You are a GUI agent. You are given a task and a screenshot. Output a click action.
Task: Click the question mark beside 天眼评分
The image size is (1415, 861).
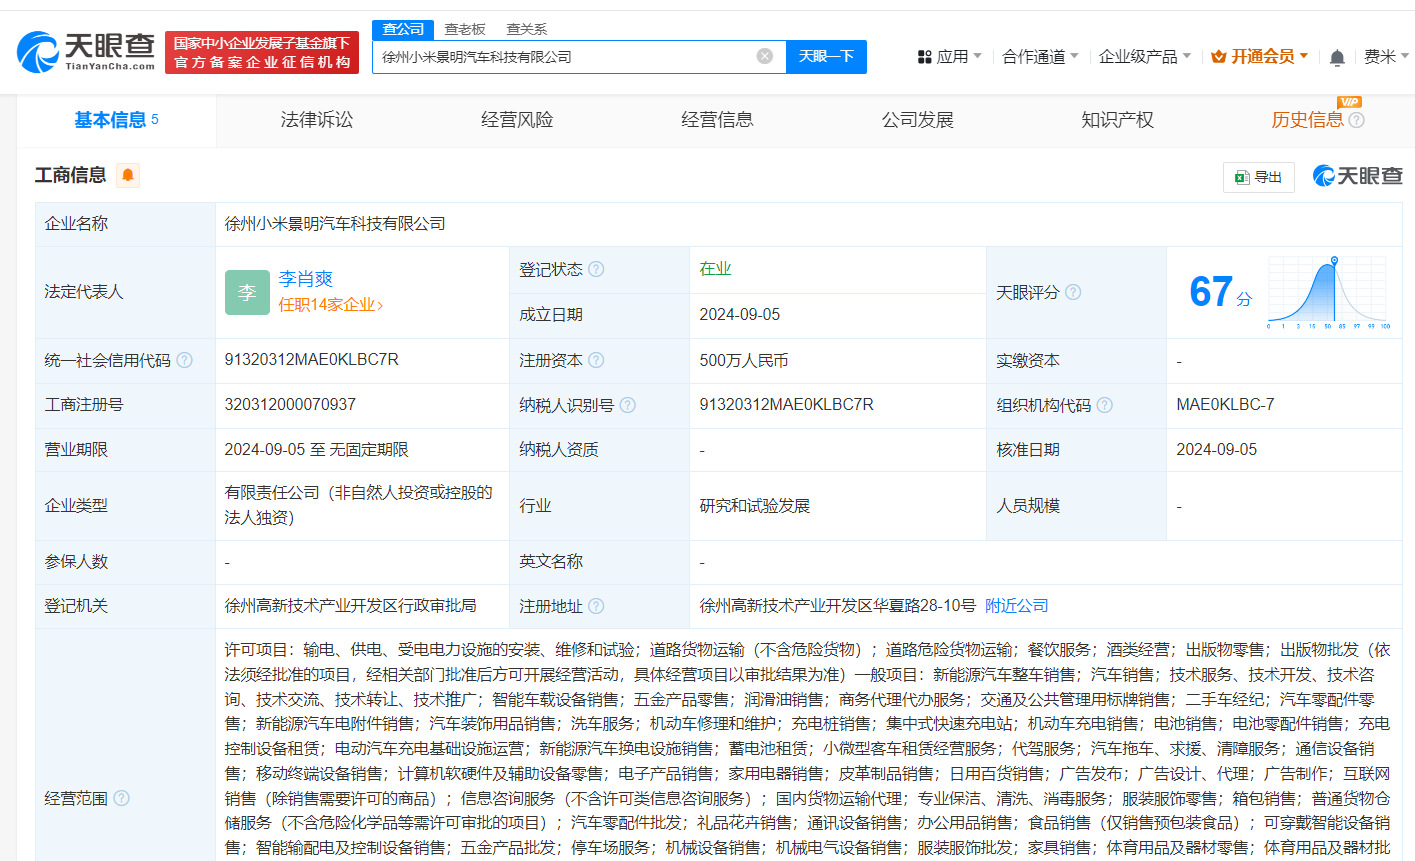(1073, 292)
